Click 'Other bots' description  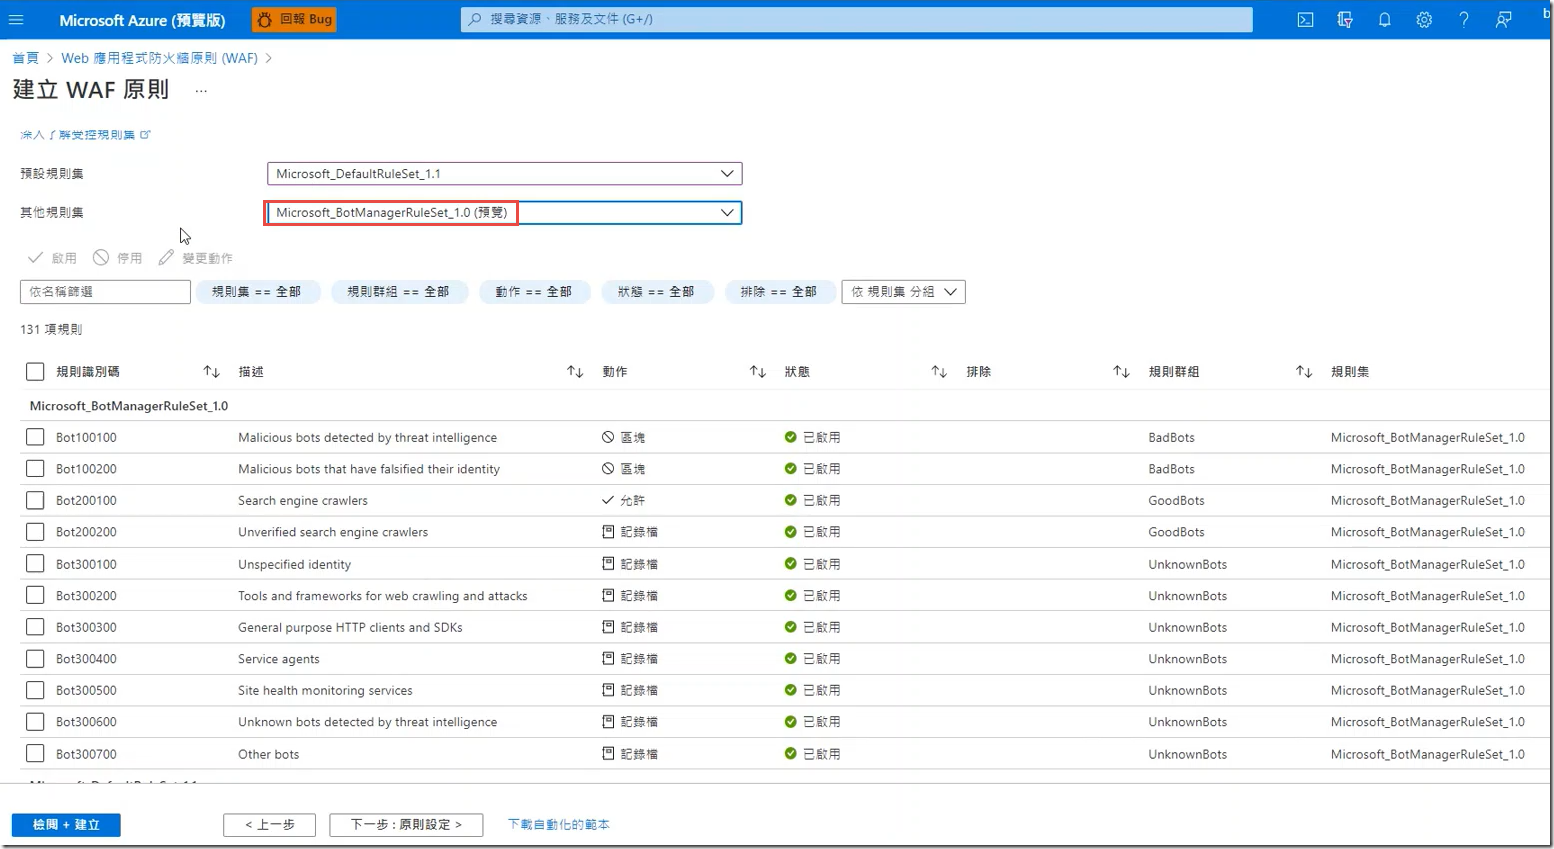coord(268,754)
